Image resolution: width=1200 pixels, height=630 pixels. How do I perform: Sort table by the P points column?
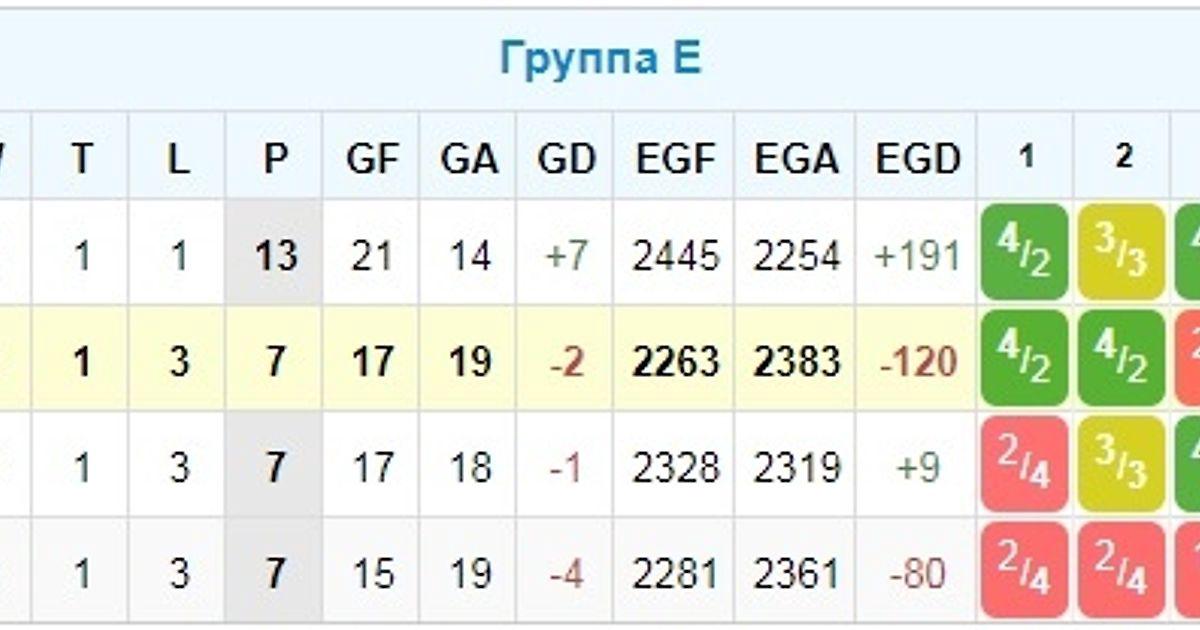[x=274, y=158]
